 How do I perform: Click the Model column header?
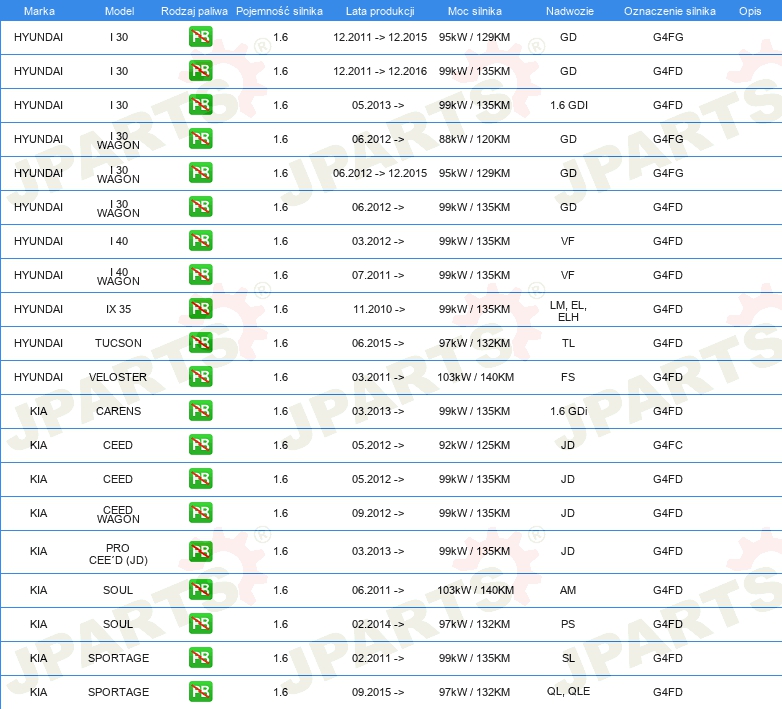pos(119,11)
